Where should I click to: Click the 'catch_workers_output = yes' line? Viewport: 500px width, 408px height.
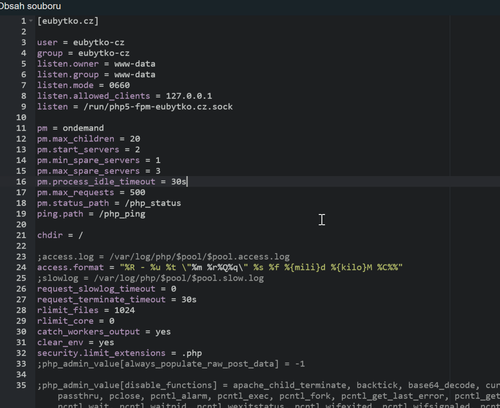point(104,332)
